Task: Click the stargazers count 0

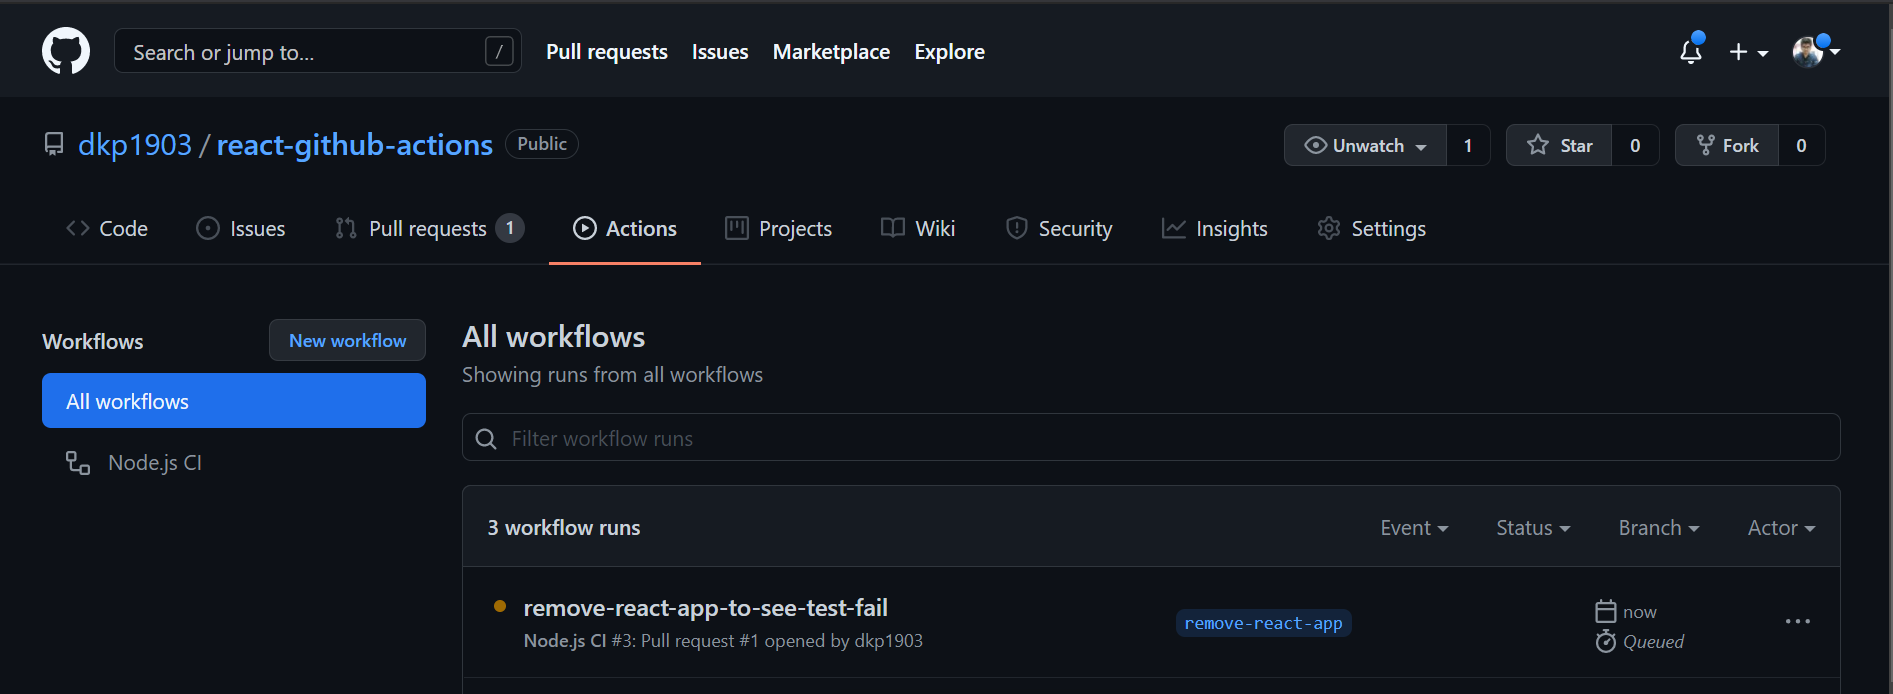Action: point(1635,145)
